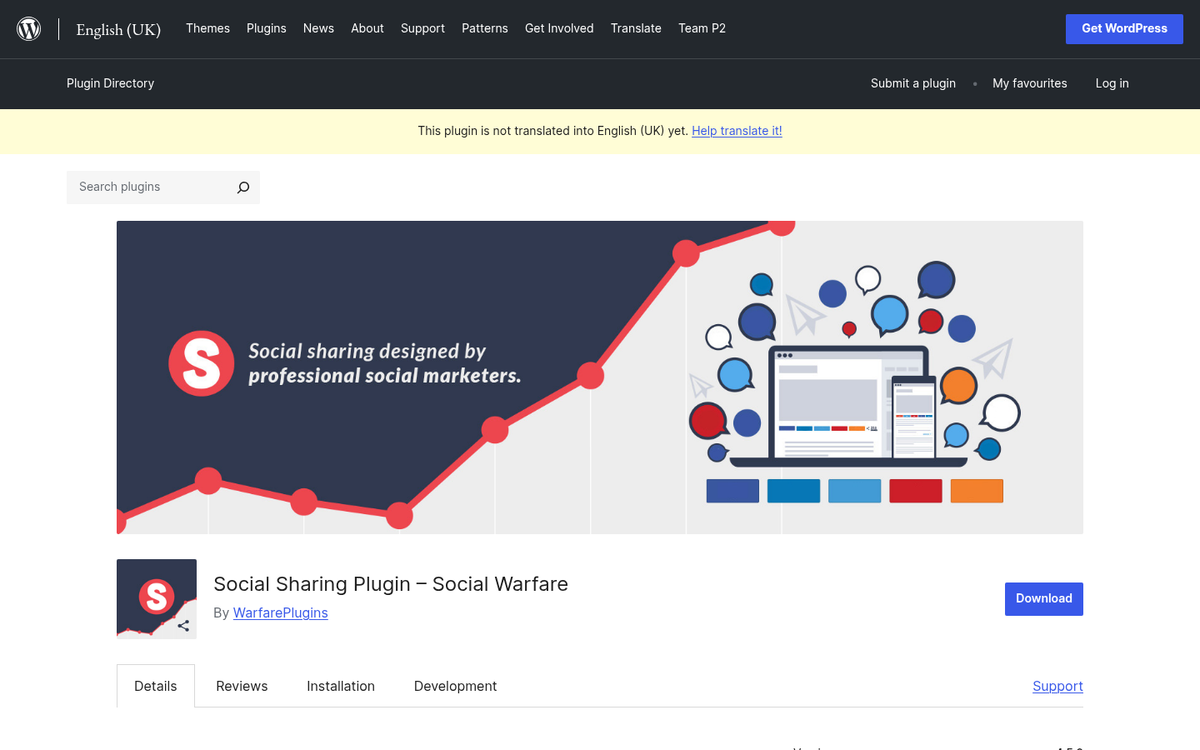1200x750 pixels.
Task: Click the share icon on the plugin thumbnail
Action: (x=183, y=625)
